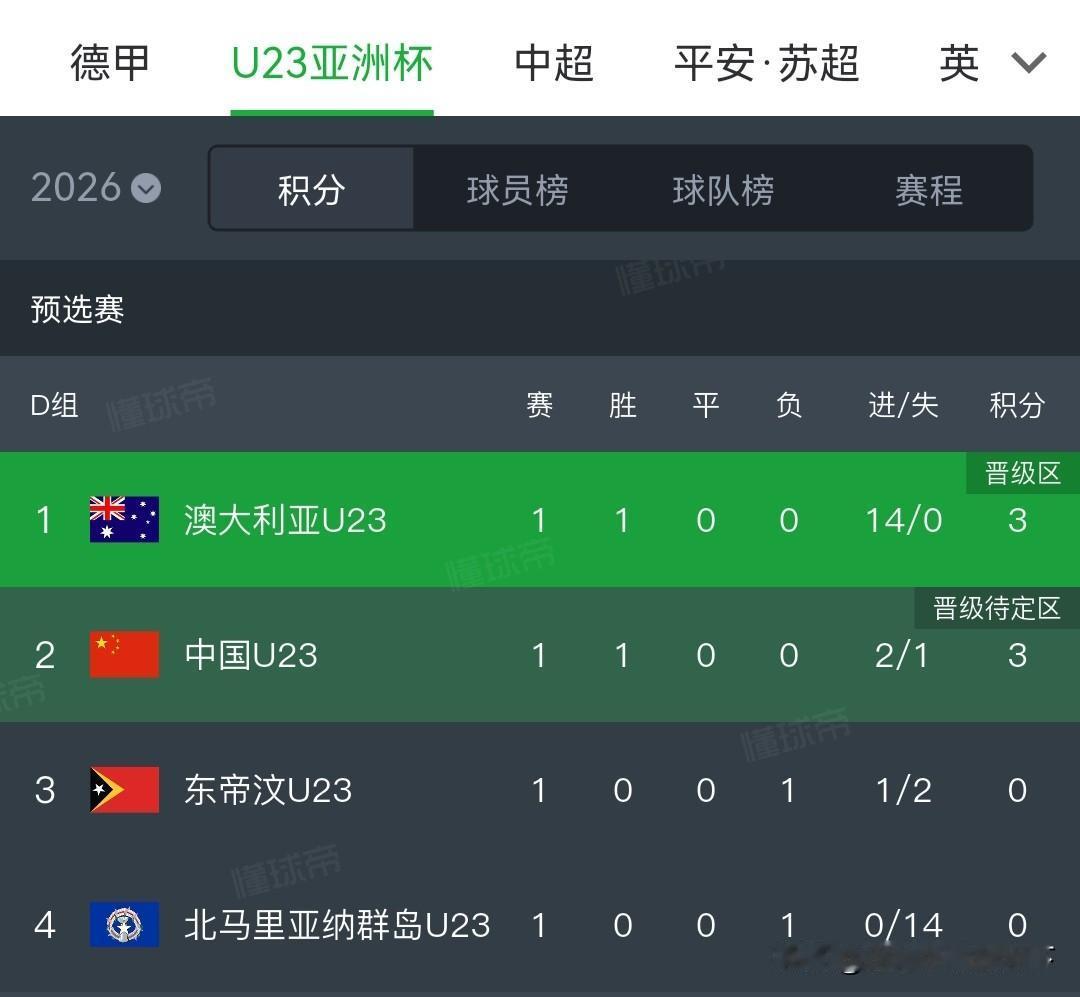Switch to the 德甲 league tab

[110, 63]
